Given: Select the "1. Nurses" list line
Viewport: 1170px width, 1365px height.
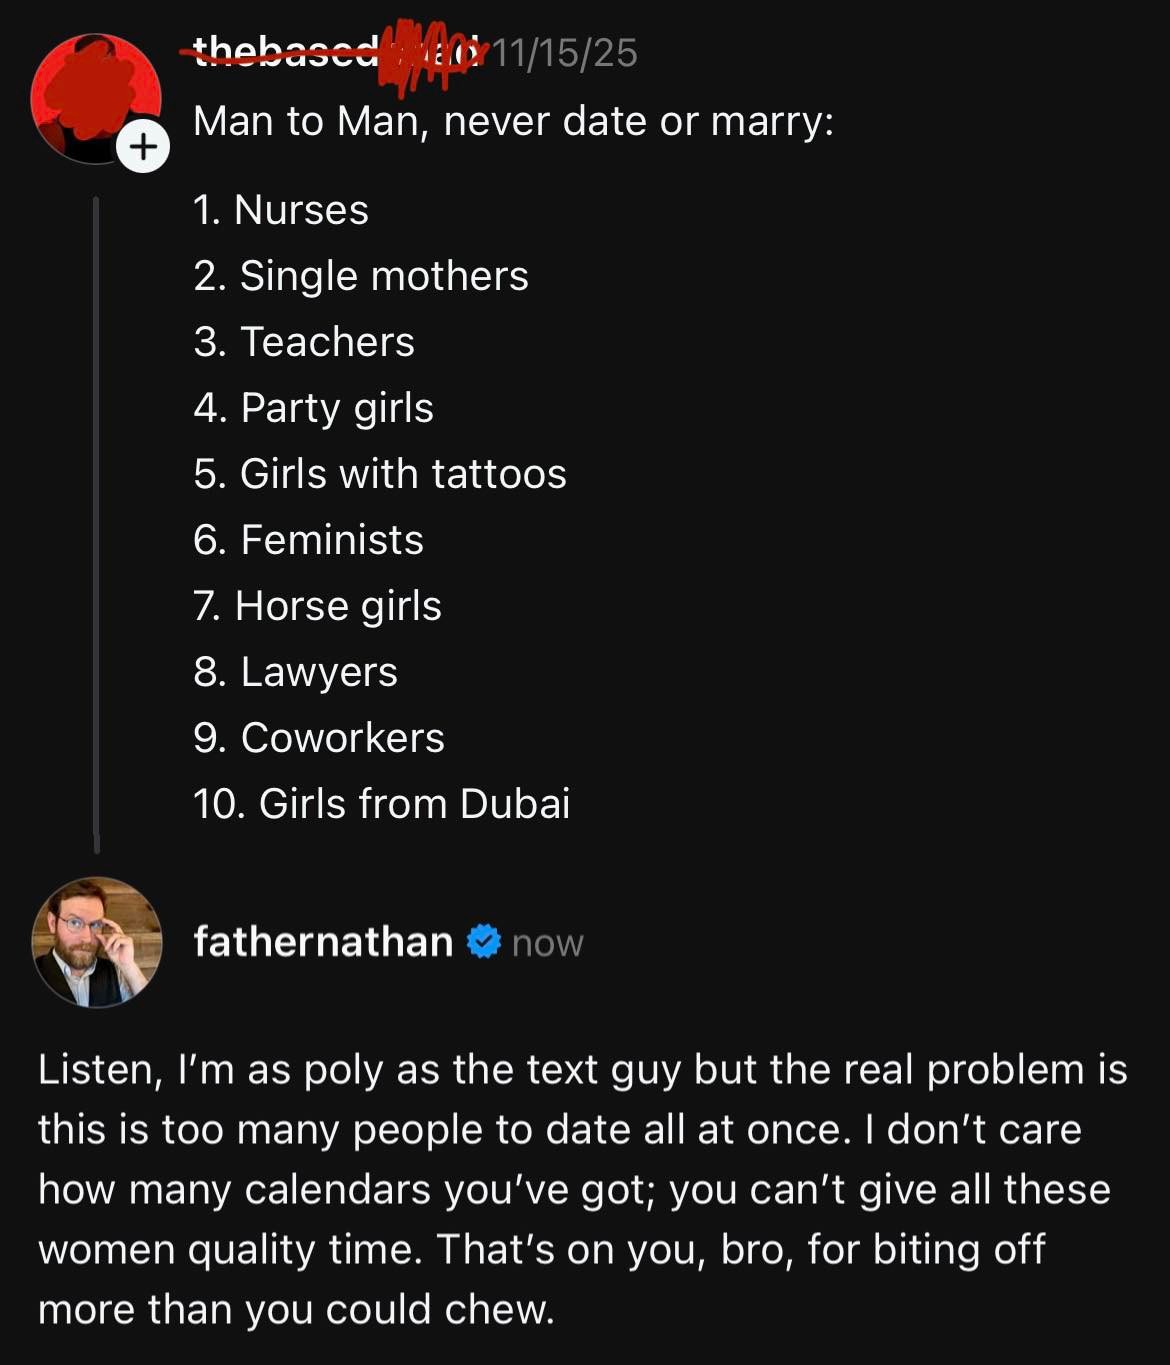Looking at the screenshot, I should [x=281, y=210].
